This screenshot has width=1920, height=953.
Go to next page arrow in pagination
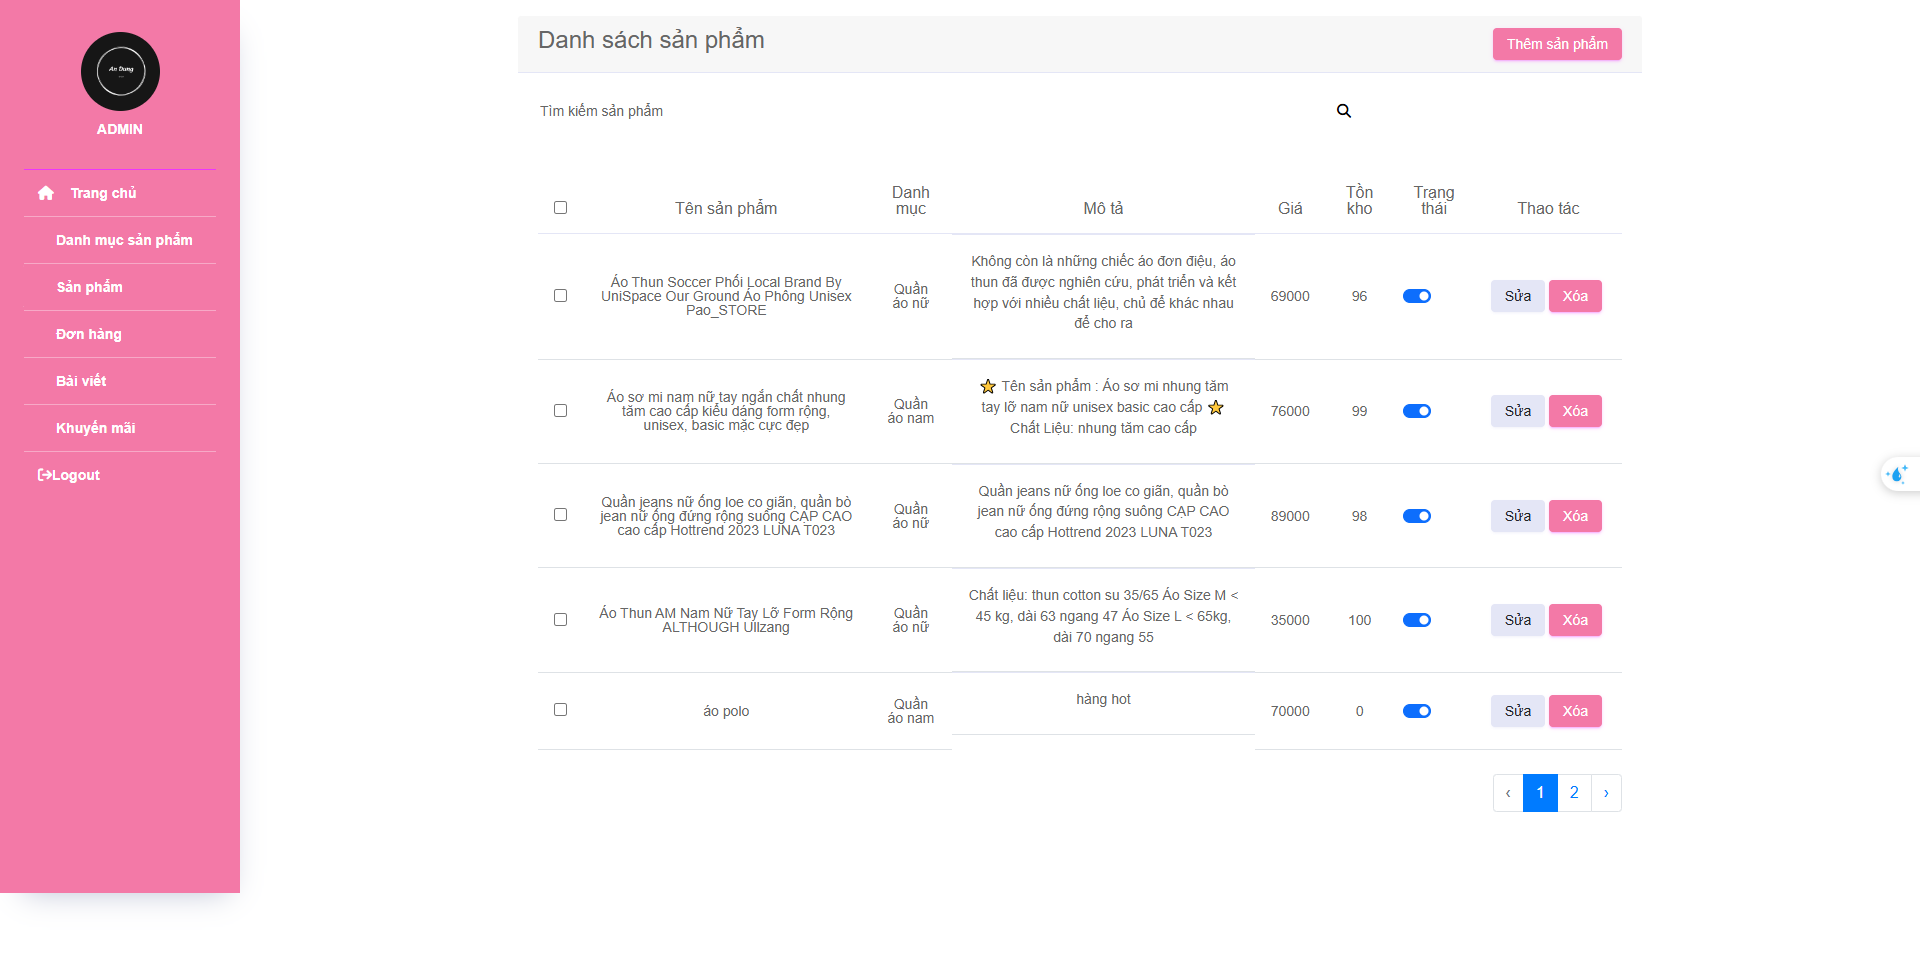click(x=1606, y=793)
